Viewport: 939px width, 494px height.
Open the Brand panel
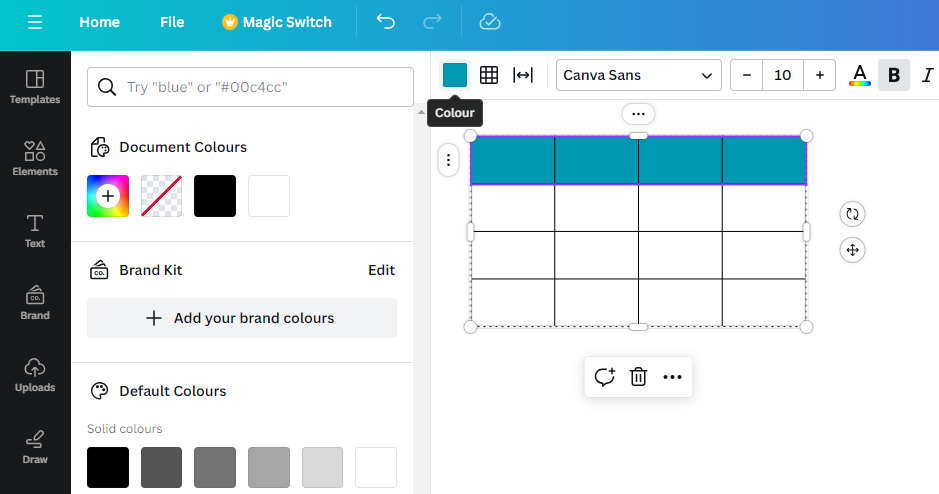[35, 302]
